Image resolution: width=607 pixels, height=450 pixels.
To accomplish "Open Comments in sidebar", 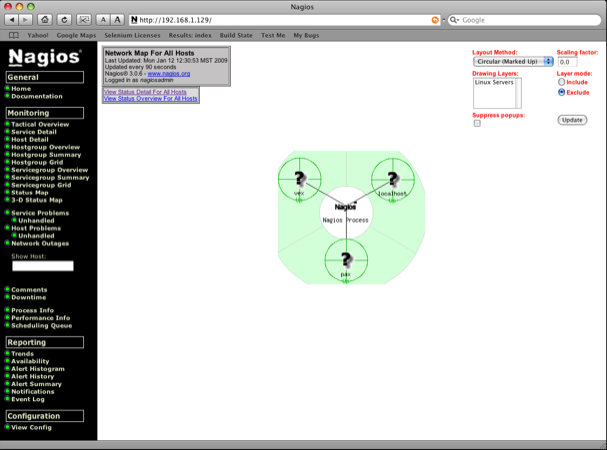I will (x=29, y=290).
